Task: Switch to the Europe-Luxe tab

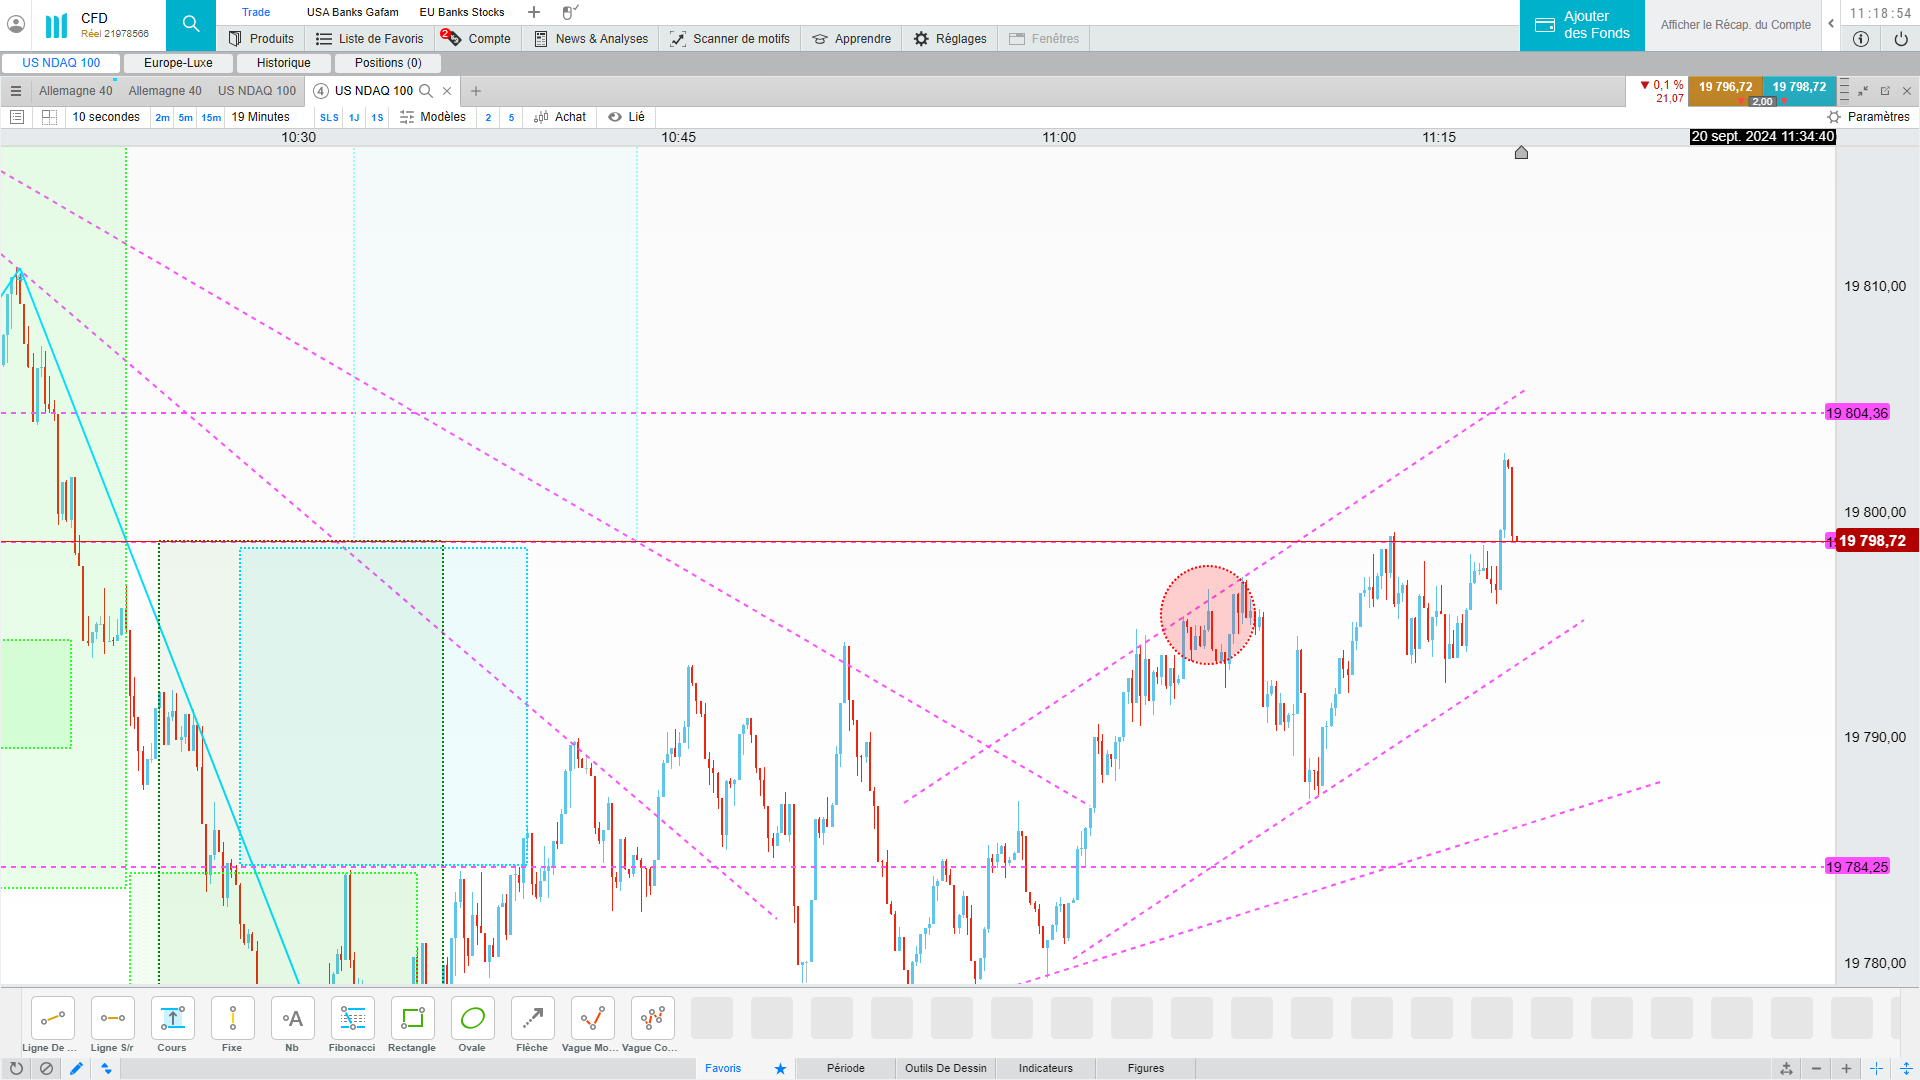Action: pyautogui.click(x=178, y=63)
